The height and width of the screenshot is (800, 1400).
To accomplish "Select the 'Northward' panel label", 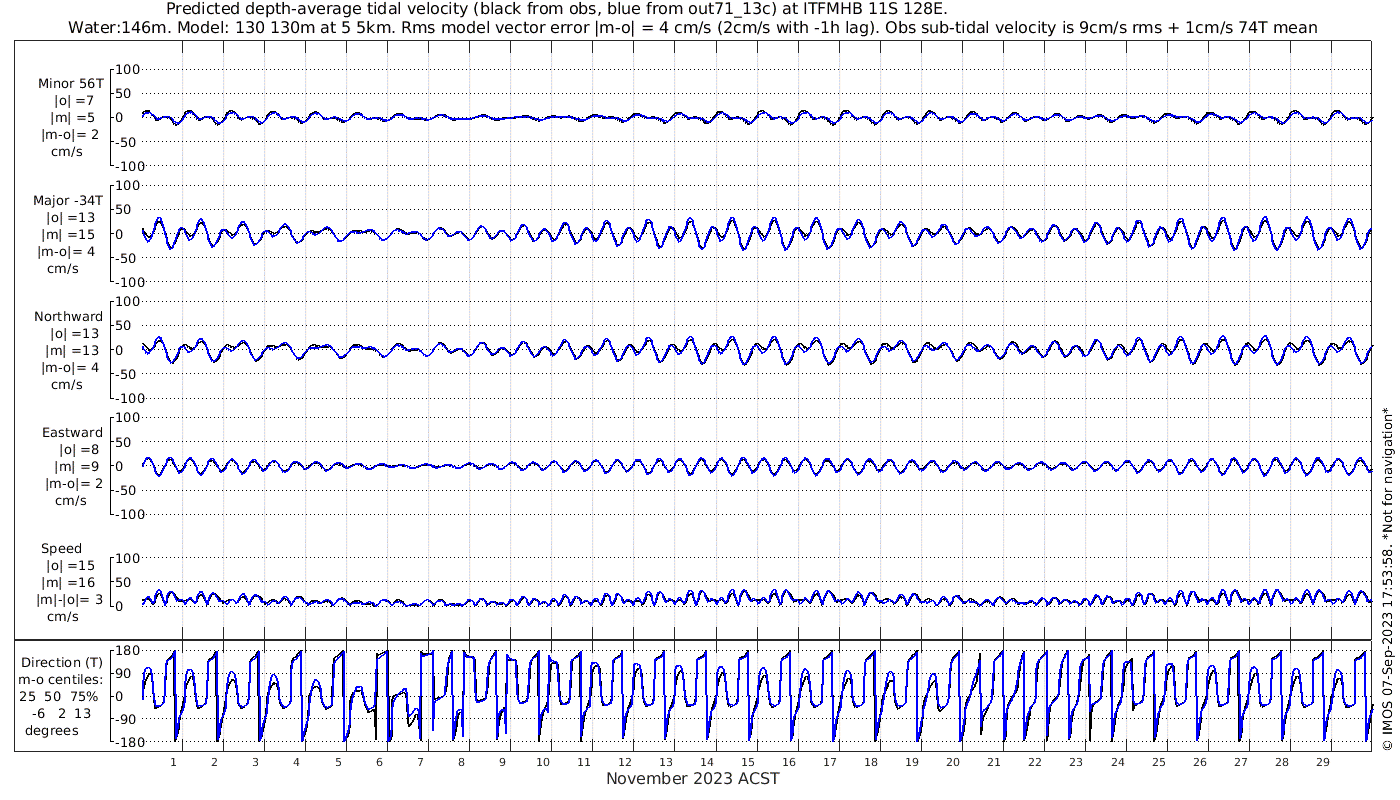I will 68,316.
